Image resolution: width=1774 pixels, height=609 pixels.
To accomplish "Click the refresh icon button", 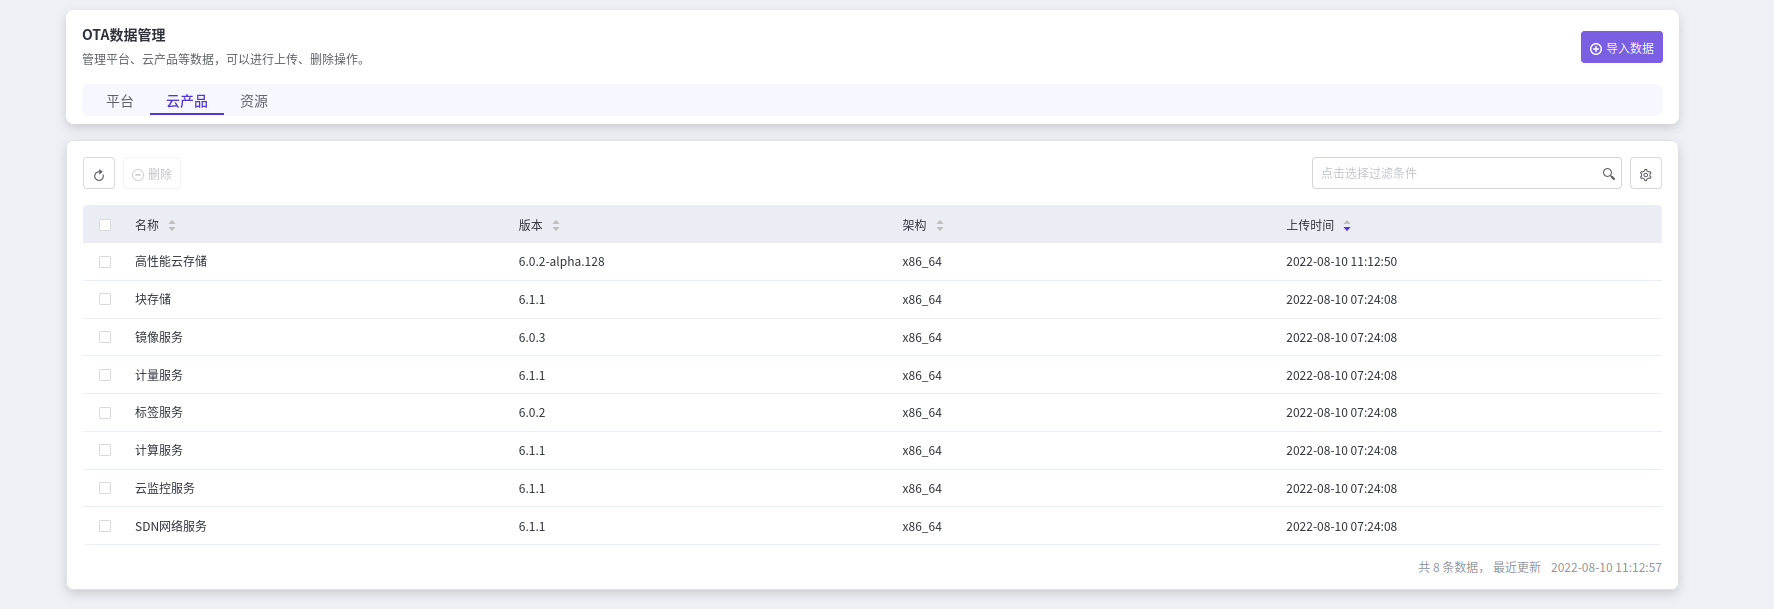I will 99,174.
